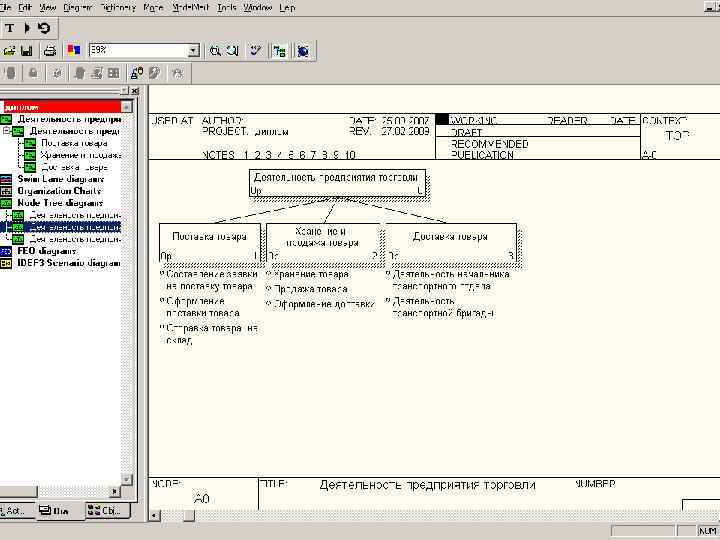Image resolution: width=720 pixels, height=540 pixels.
Task: Select the Swim Lane diagrams tree item
Action: (x=58, y=179)
